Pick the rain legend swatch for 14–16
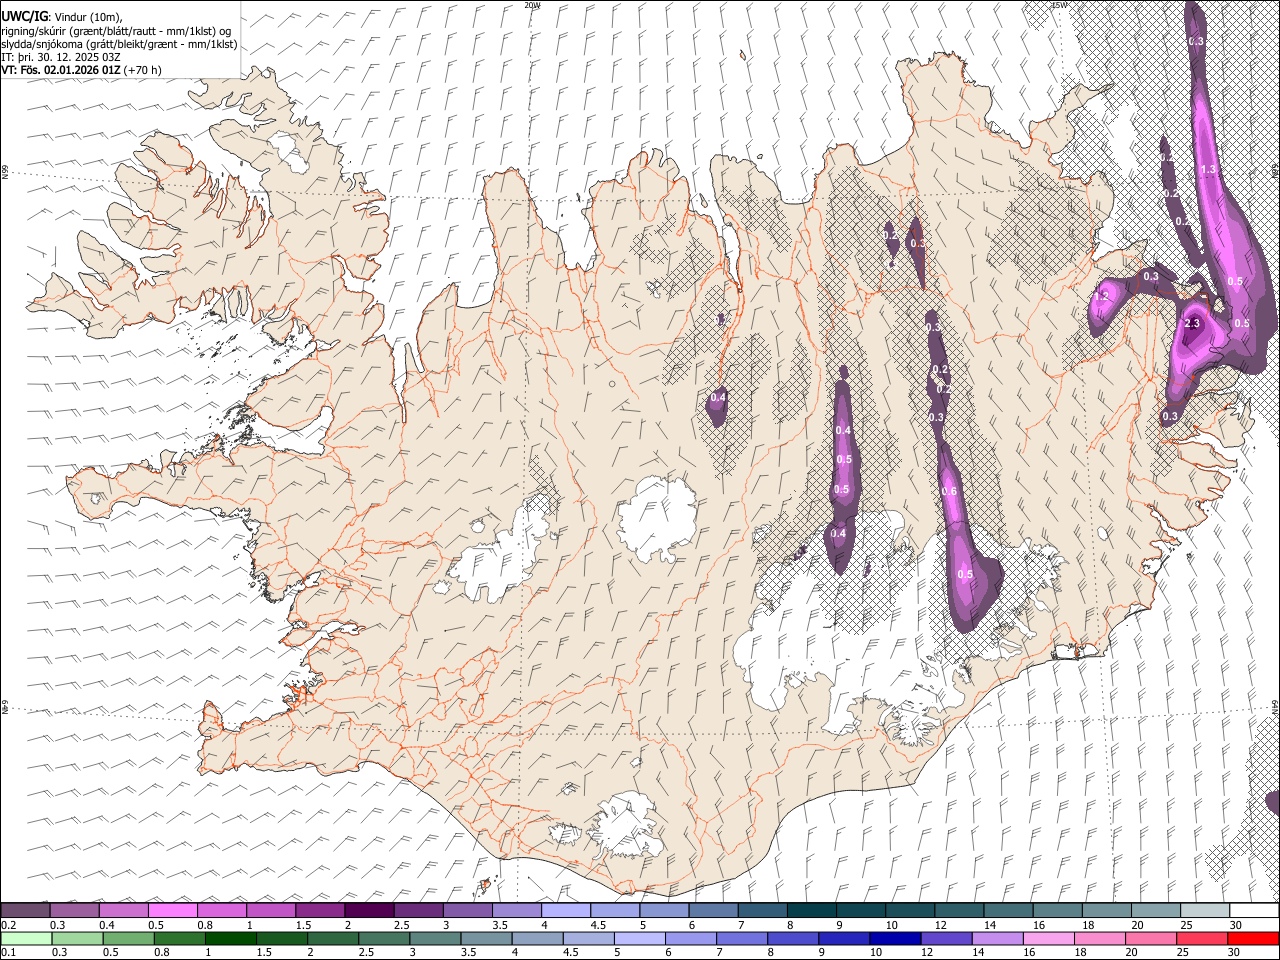The image size is (1280, 960). click(997, 939)
